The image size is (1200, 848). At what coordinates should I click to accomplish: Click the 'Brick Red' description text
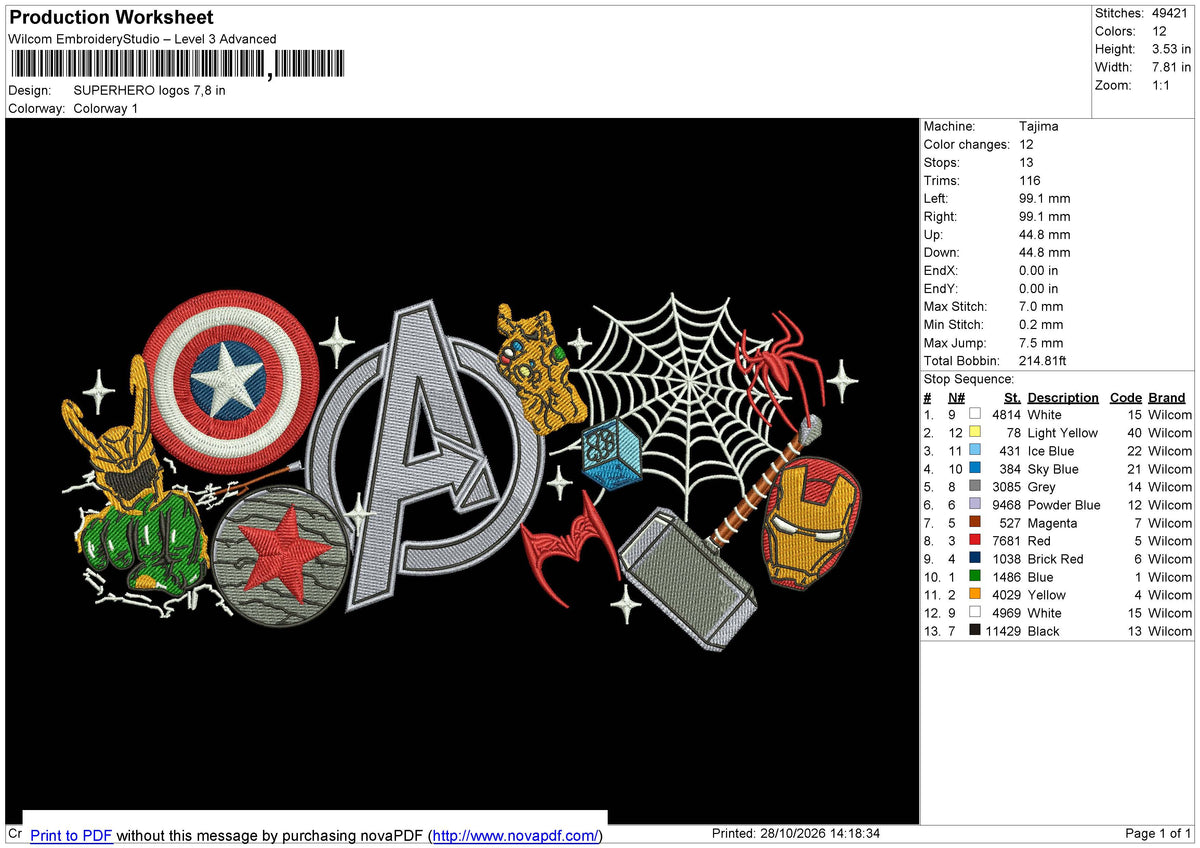coord(1055,558)
